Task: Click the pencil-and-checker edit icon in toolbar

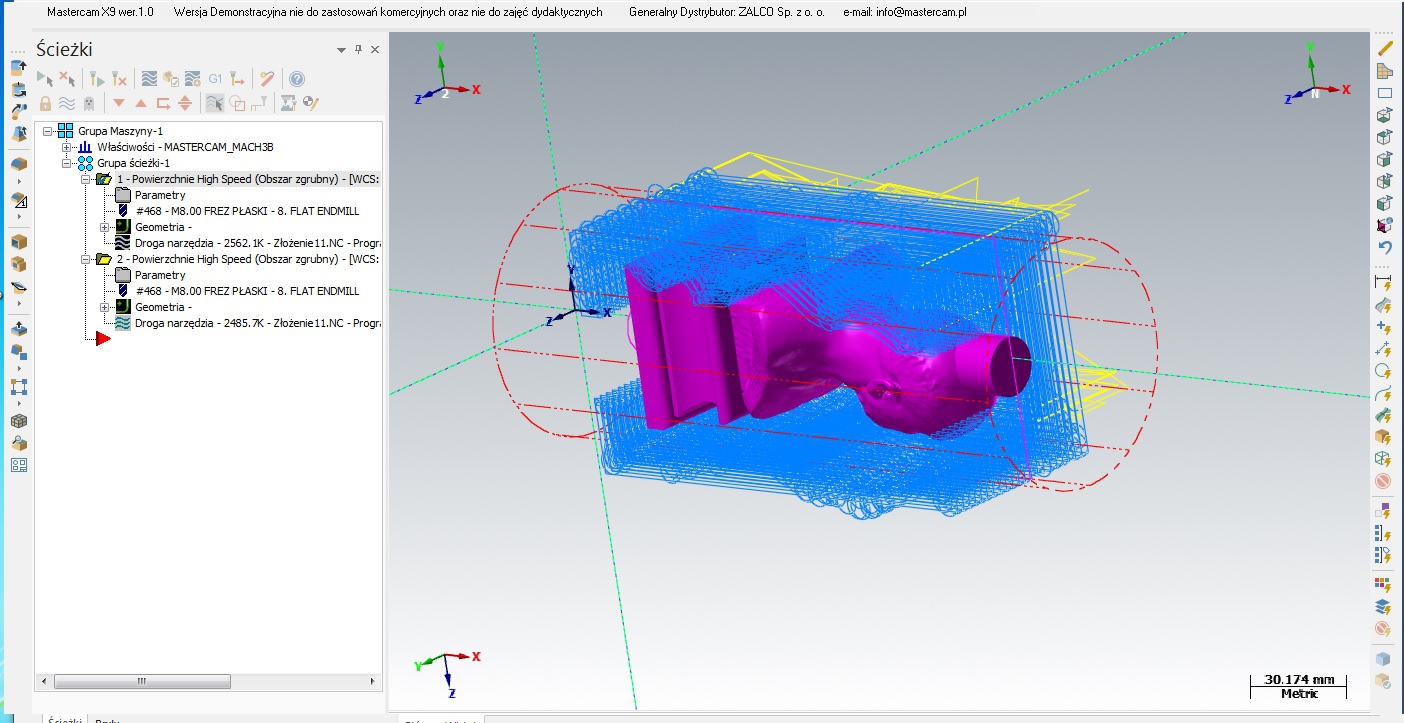Action: [311, 102]
